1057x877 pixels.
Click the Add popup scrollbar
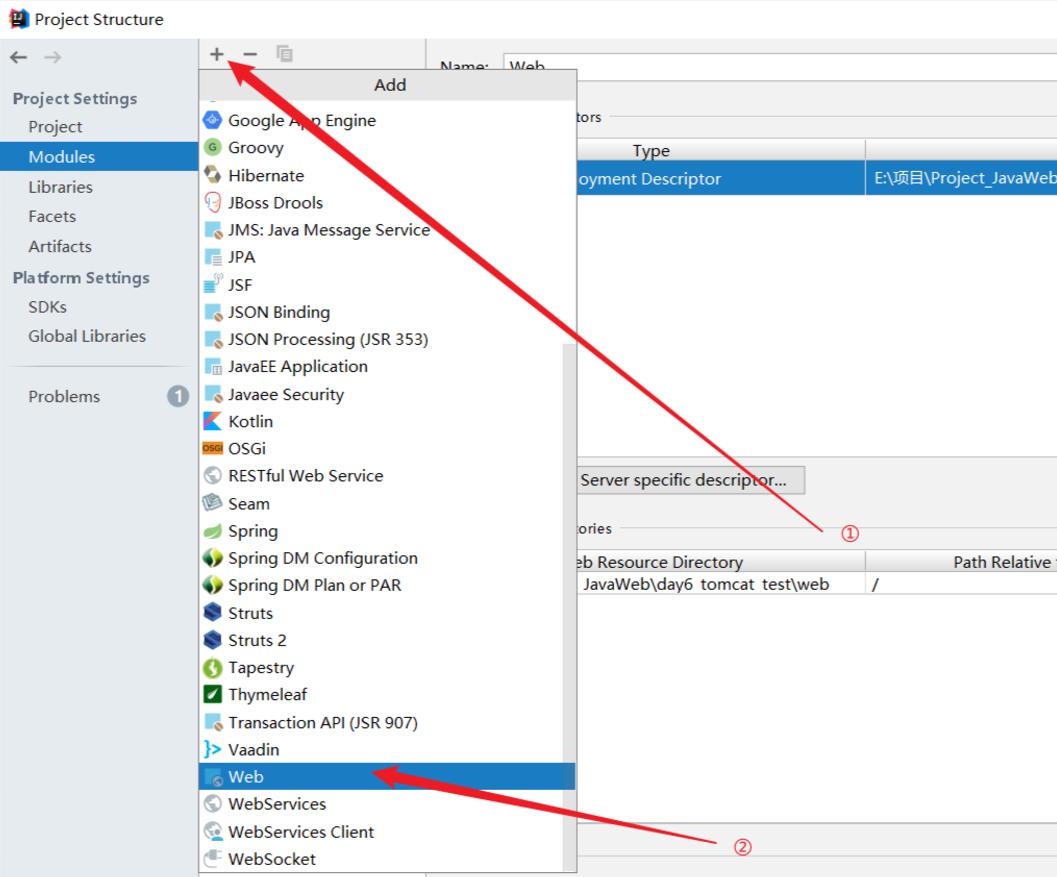[x=569, y=607]
